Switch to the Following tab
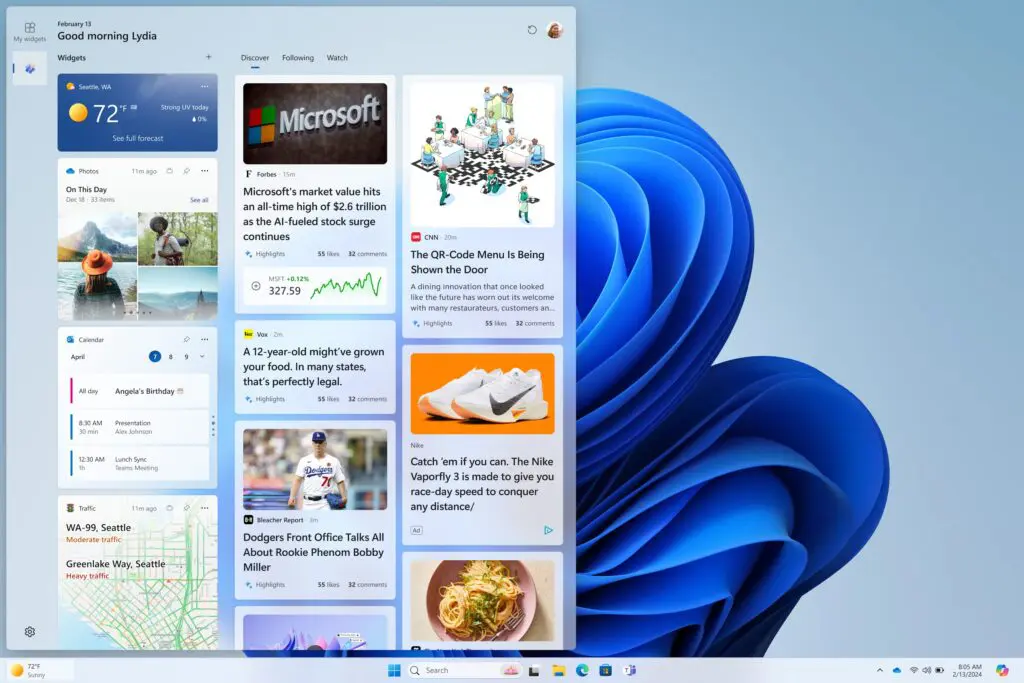The image size is (1024, 683). (x=298, y=57)
